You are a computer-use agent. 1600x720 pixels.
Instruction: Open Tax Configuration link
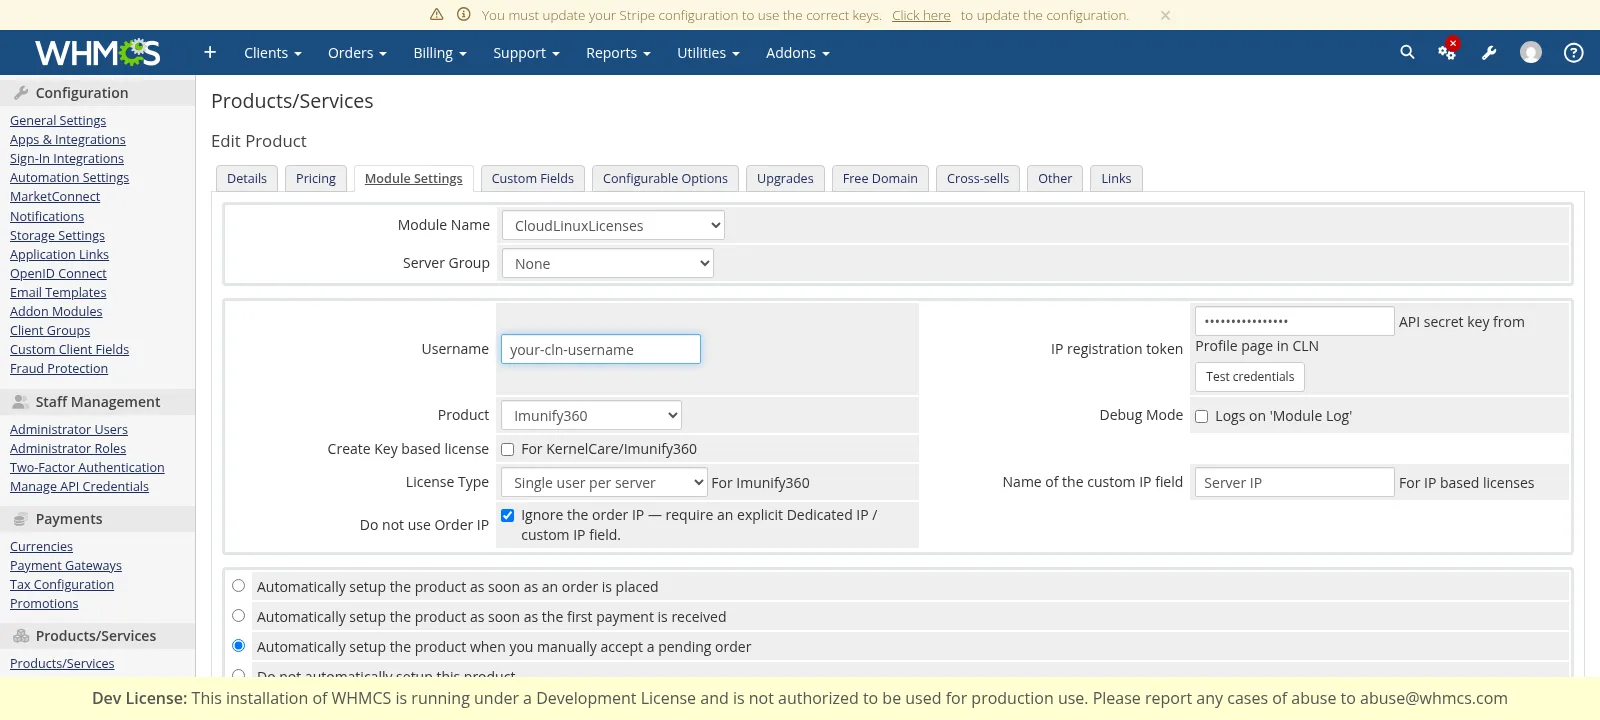62,584
